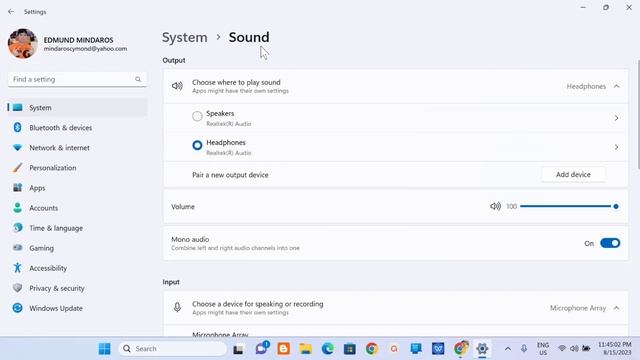This screenshot has height=360, width=640.
Task: Click Pair a new output device text
Action: (x=230, y=175)
